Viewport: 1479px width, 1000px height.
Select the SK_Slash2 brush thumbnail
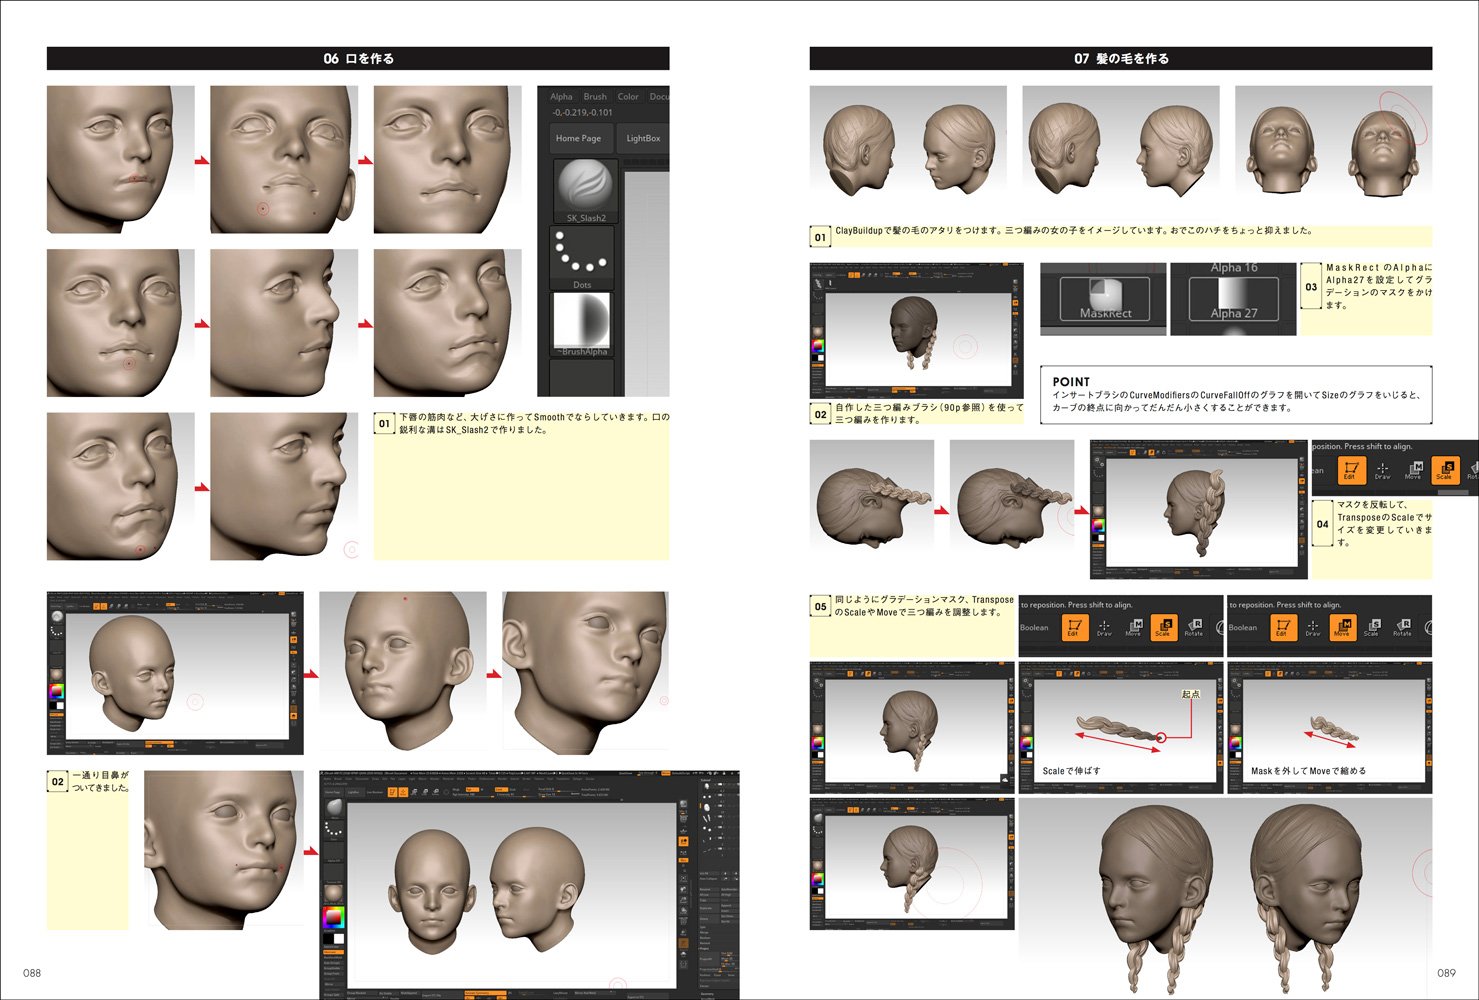click(x=585, y=190)
